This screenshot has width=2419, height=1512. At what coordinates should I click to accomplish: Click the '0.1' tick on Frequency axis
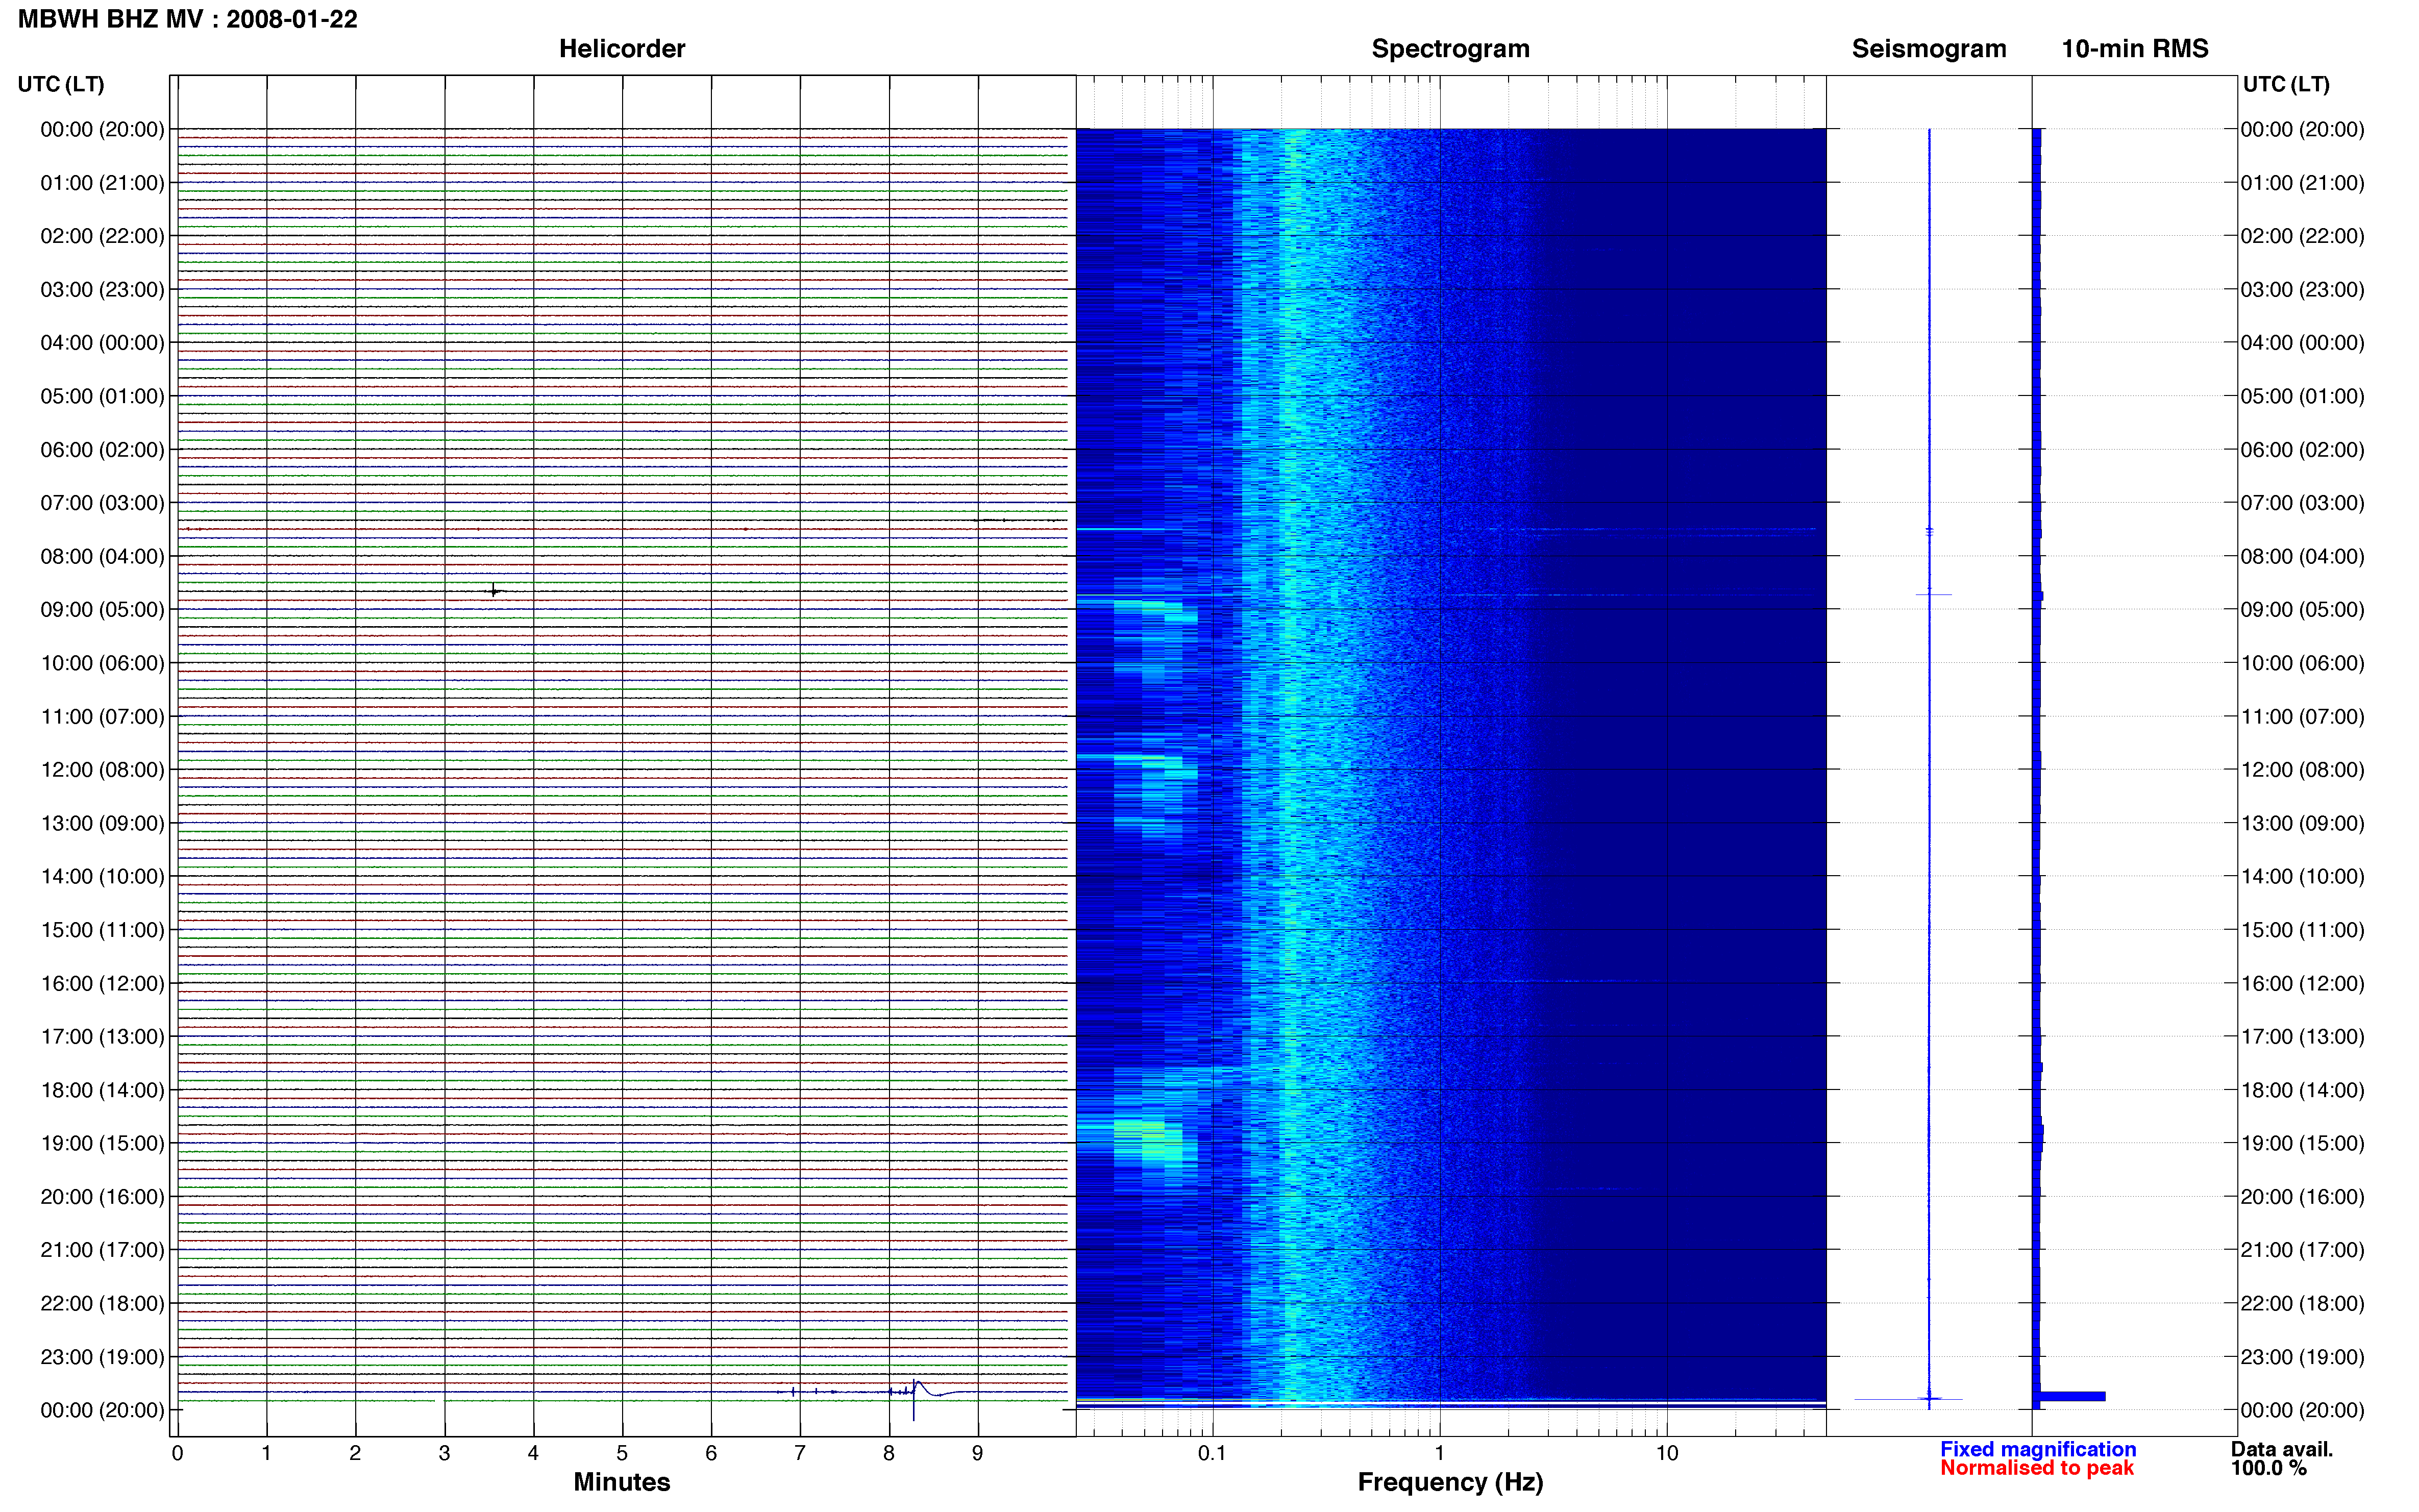pos(1212,1453)
